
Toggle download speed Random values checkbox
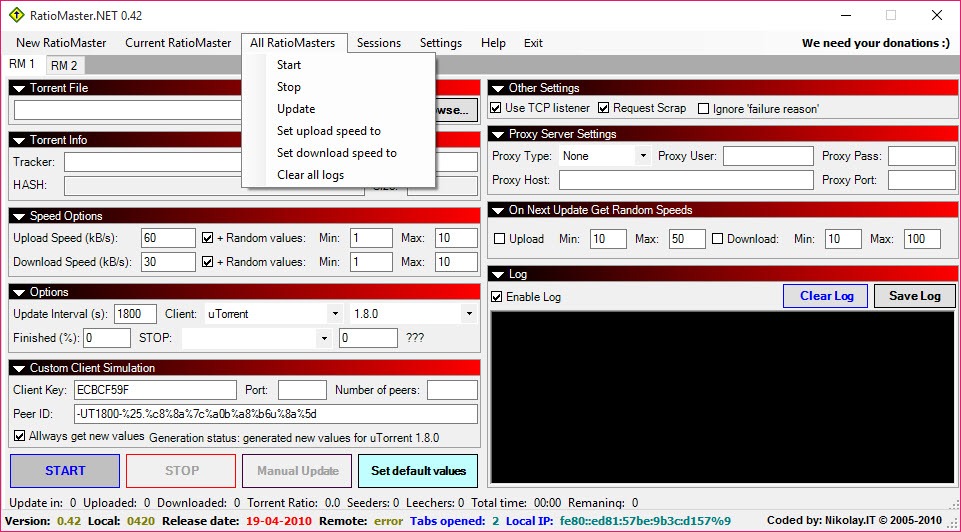(208, 262)
